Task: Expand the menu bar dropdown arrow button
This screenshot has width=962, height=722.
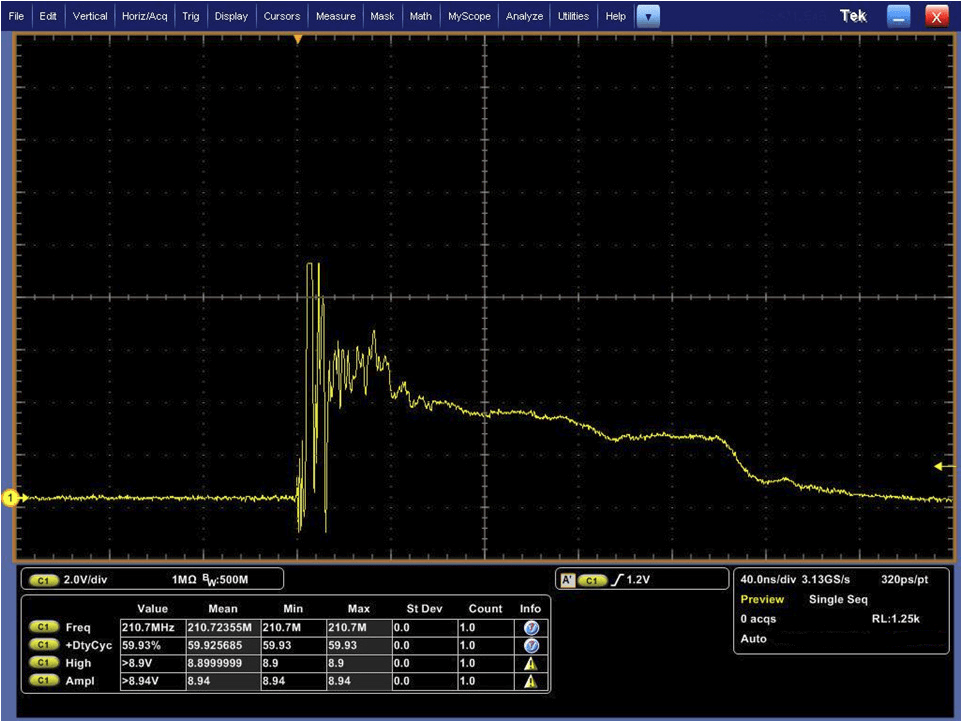Action: point(648,16)
